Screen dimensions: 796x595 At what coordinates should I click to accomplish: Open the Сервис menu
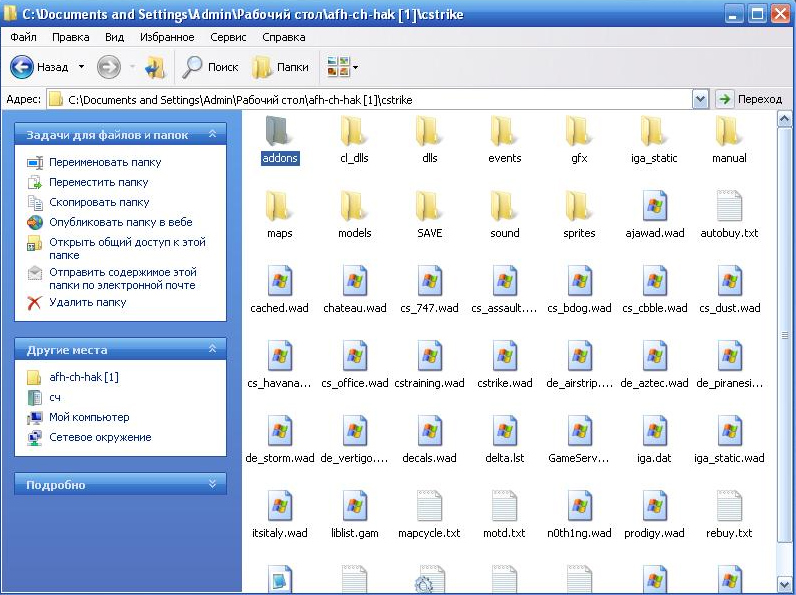228,37
